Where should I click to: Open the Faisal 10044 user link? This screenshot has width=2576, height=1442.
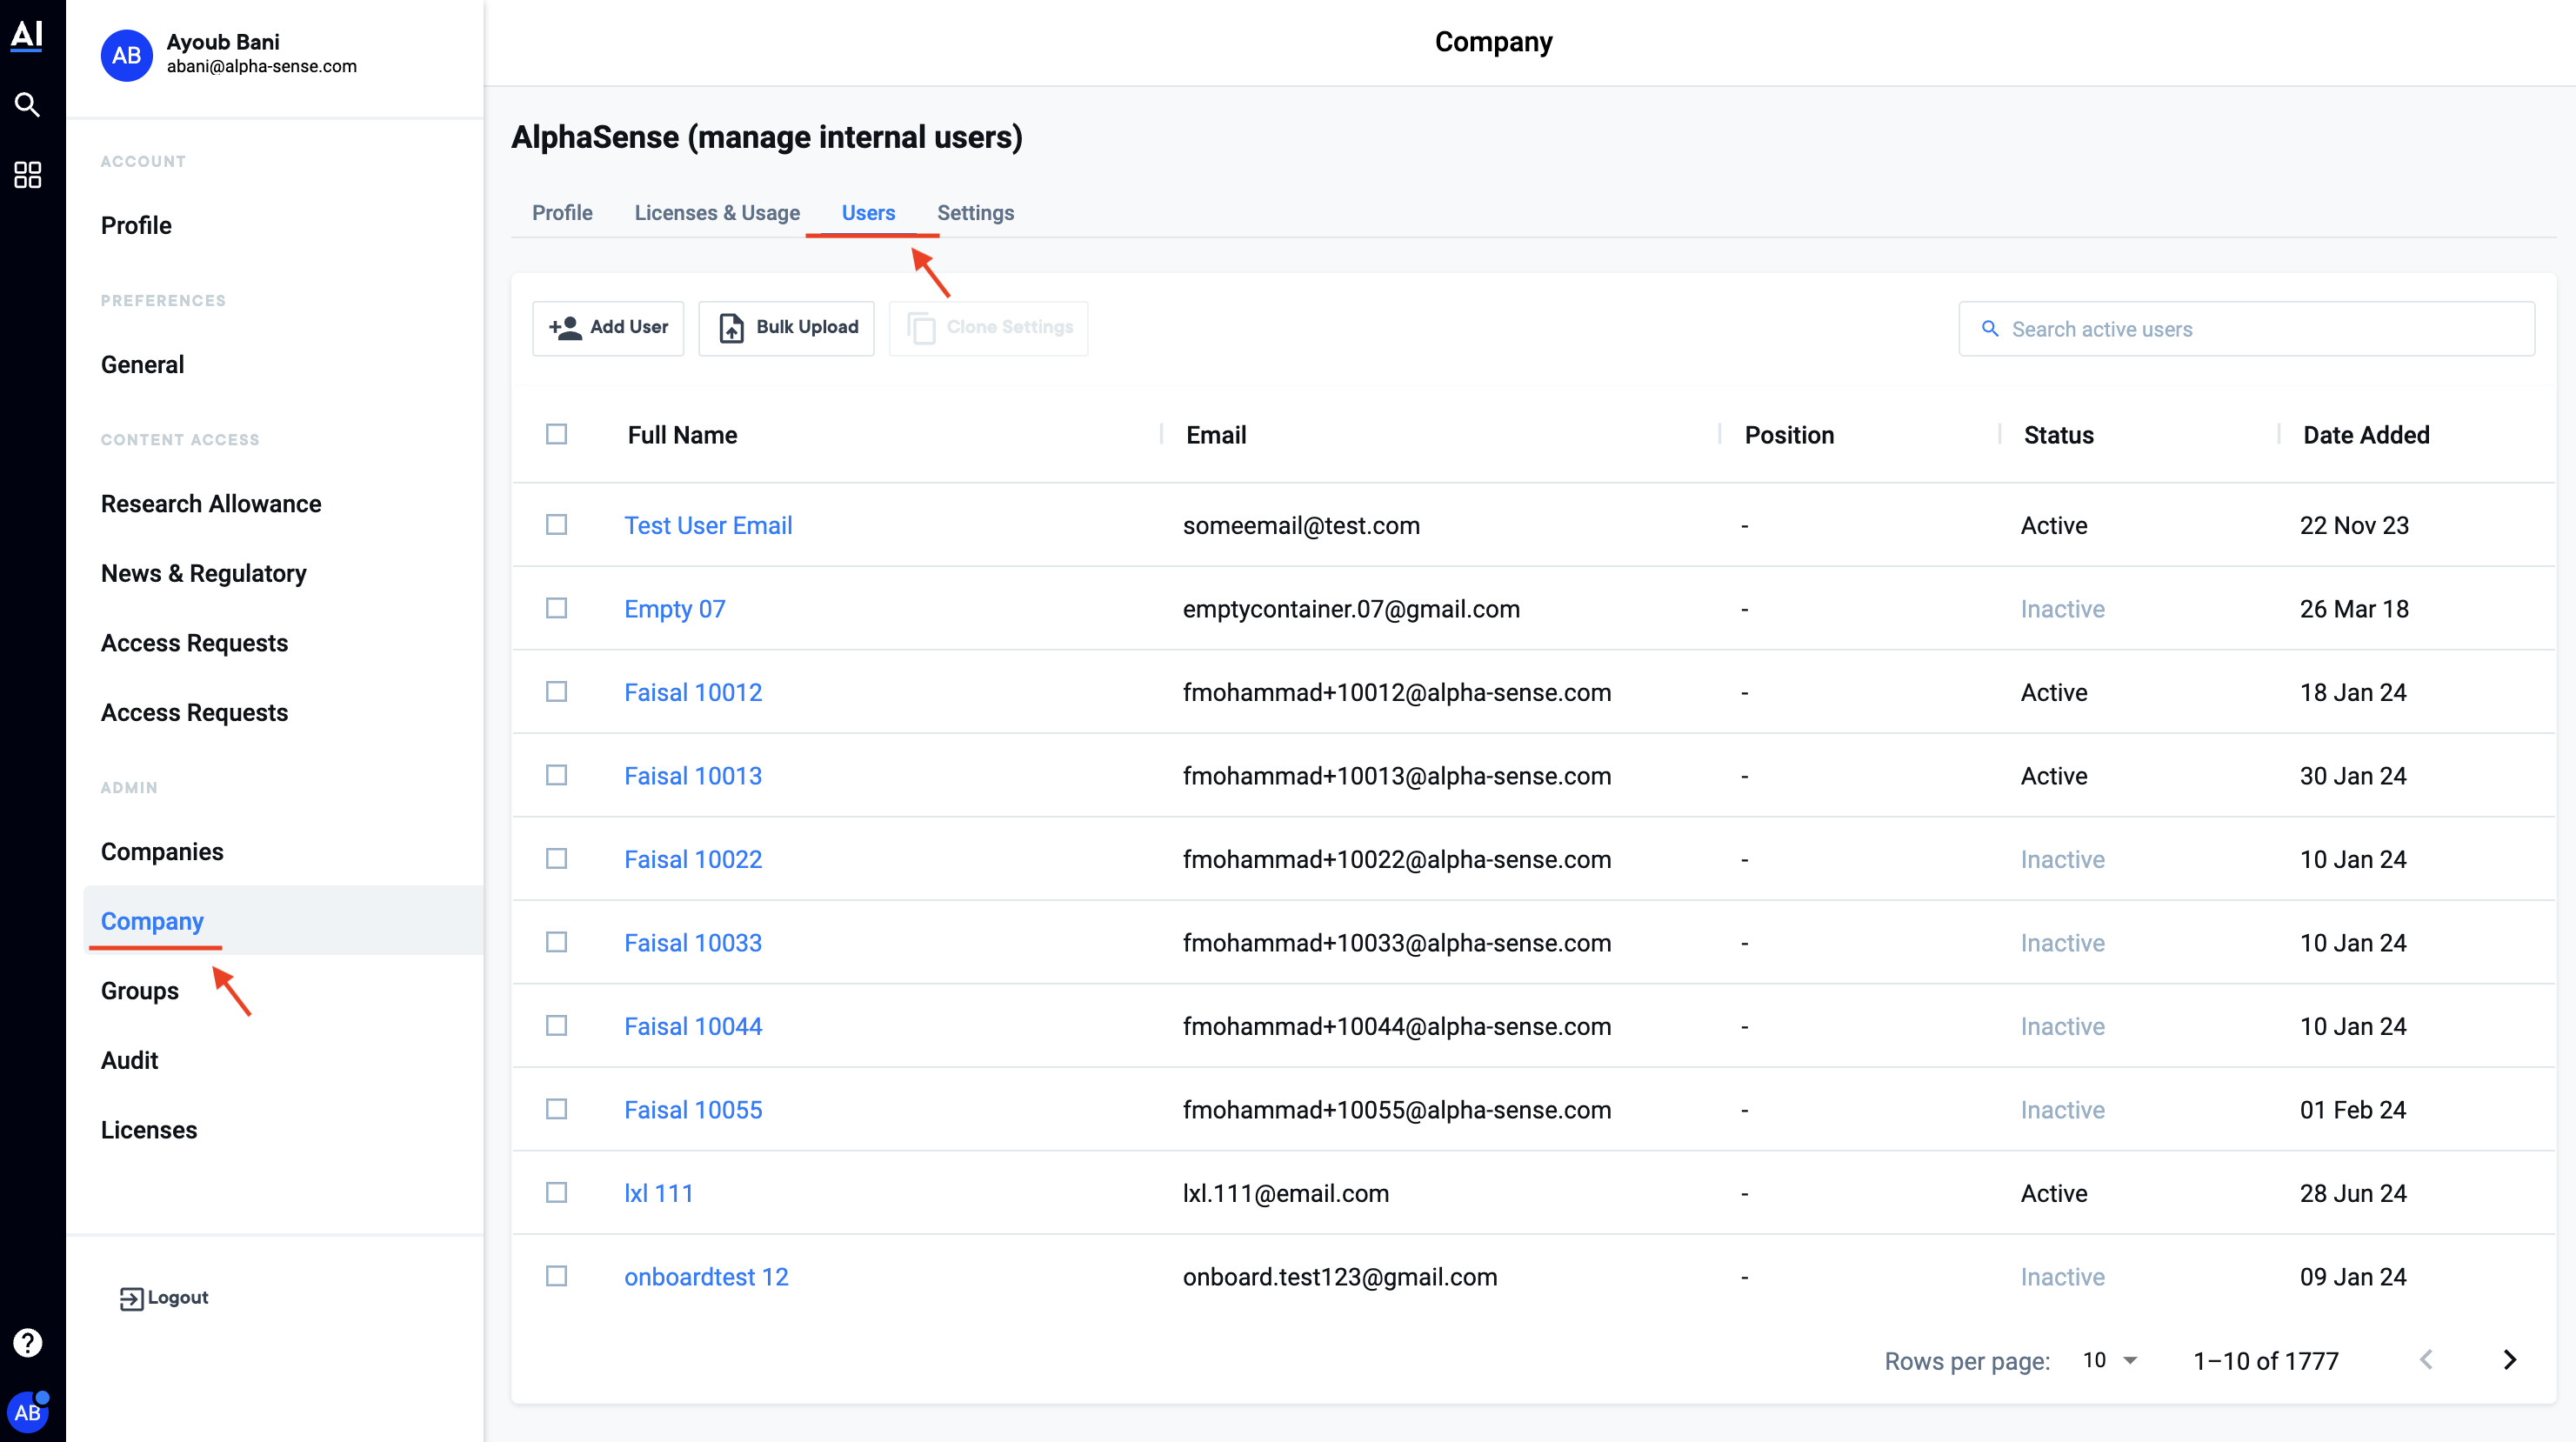[x=693, y=1027]
